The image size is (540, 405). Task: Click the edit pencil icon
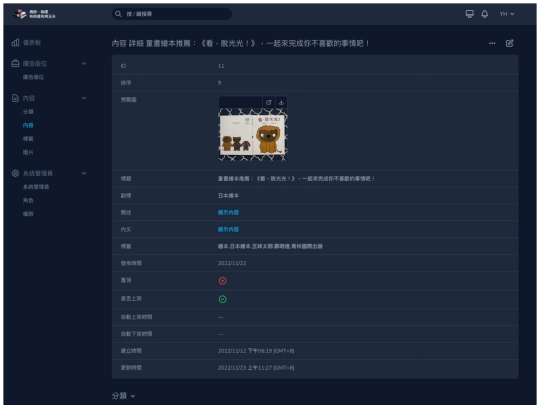[x=509, y=43]
